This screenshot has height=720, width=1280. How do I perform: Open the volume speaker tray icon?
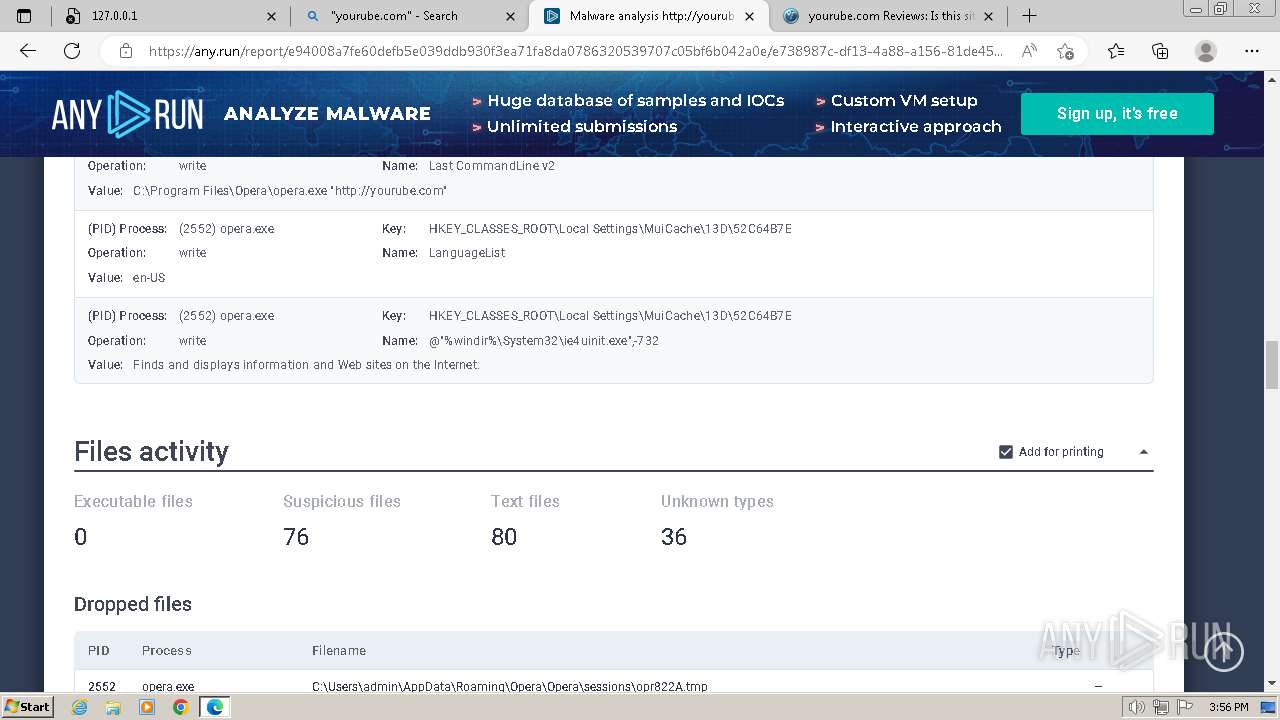[1139, 707]
